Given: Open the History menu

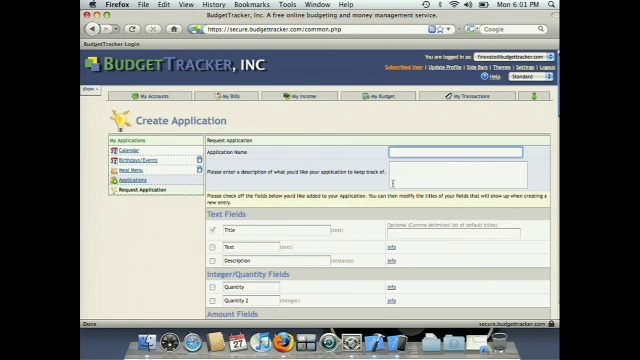Looking at the screenshot, I should 214,4.
